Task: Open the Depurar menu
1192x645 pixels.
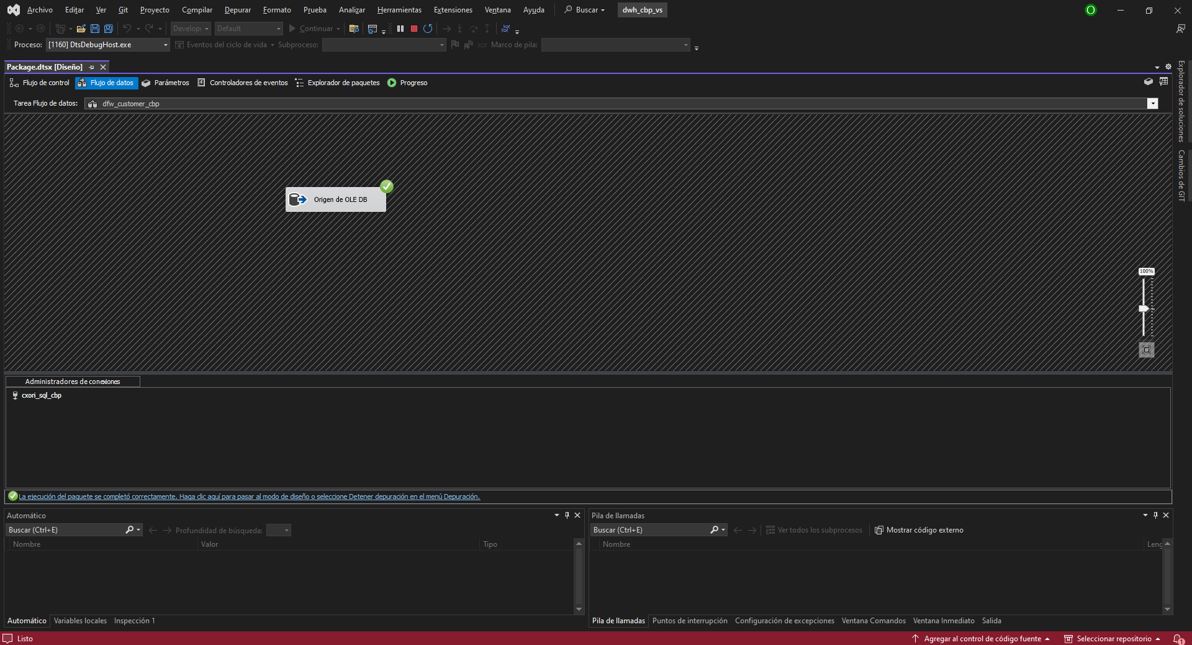Action: (x=237, y=10)
